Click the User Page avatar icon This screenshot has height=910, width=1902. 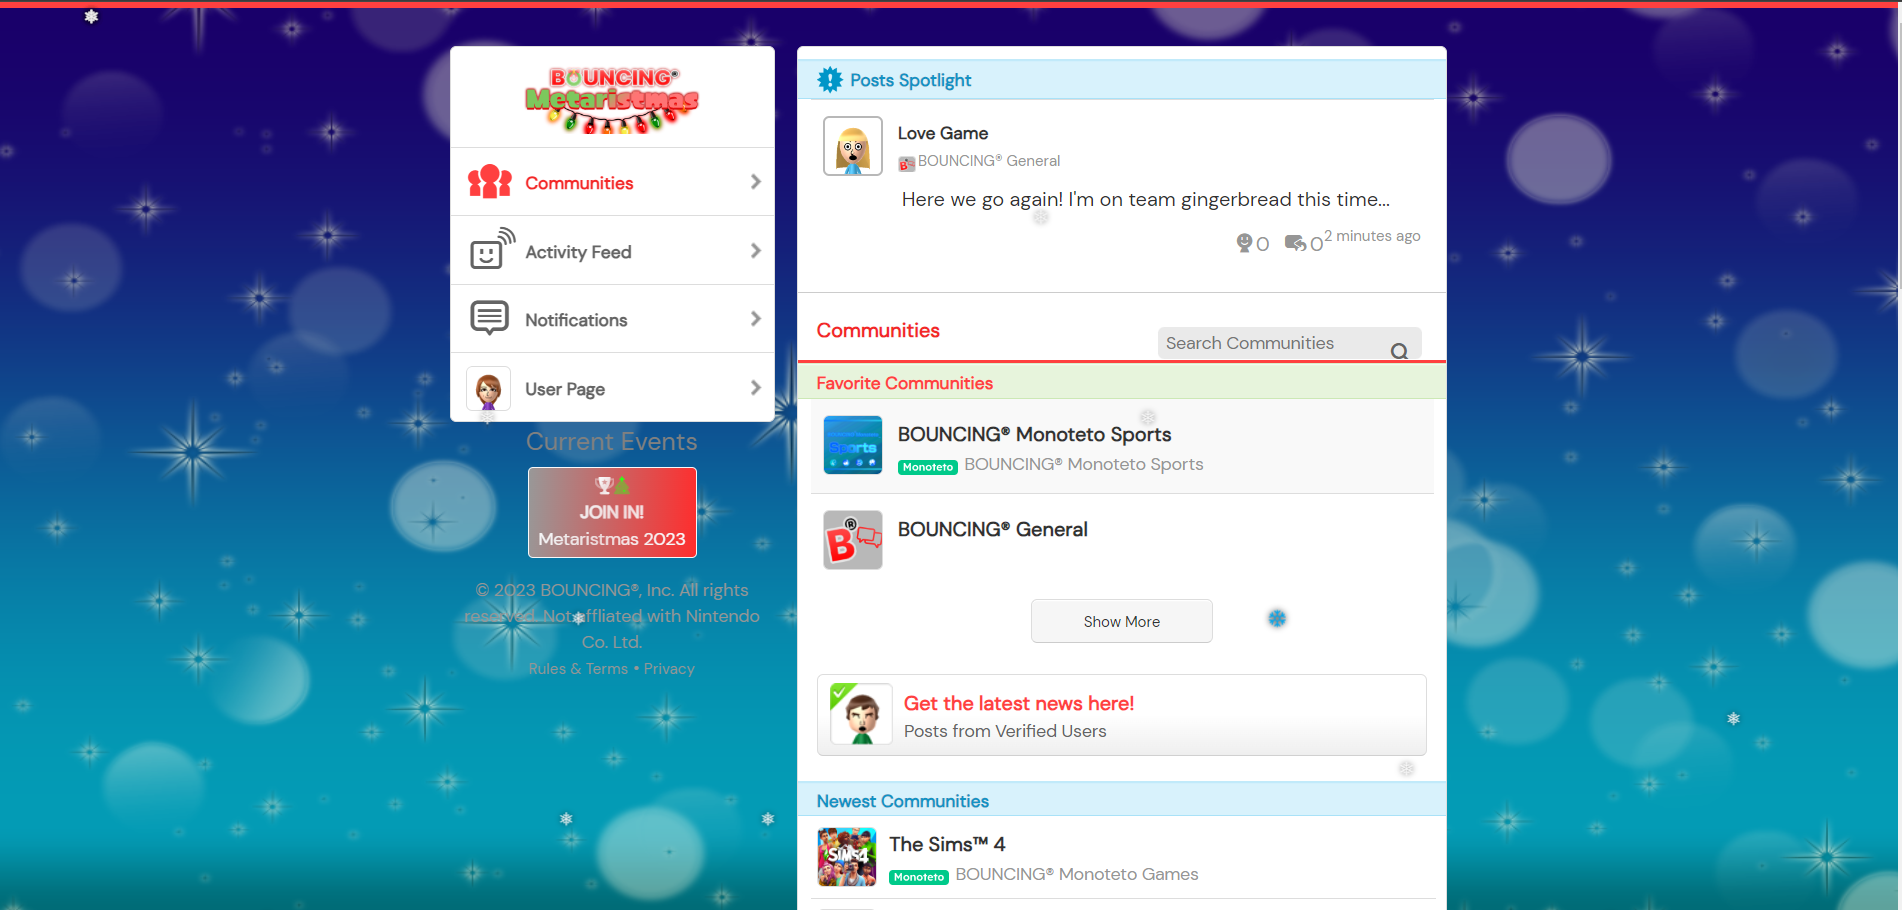point(489,389)
